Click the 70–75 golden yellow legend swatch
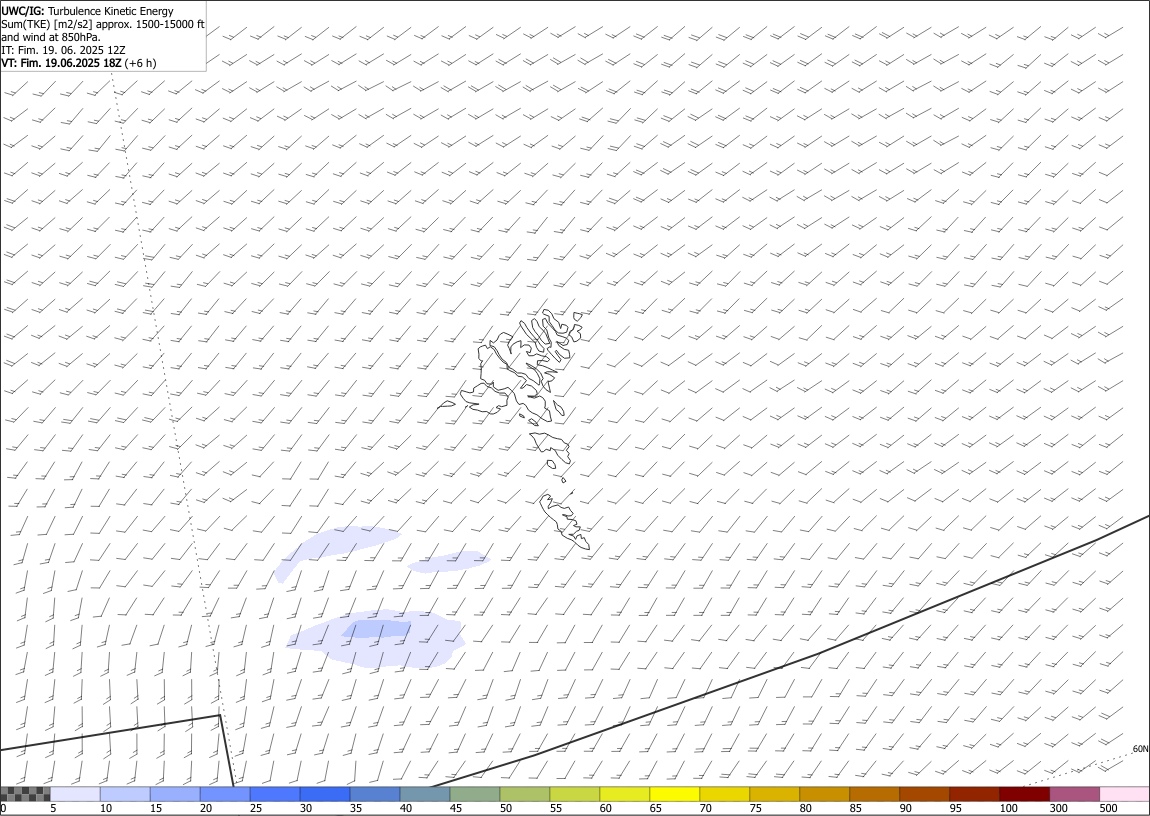The height and width of the screenshot is (816, 1150). (x=725, y=794)
